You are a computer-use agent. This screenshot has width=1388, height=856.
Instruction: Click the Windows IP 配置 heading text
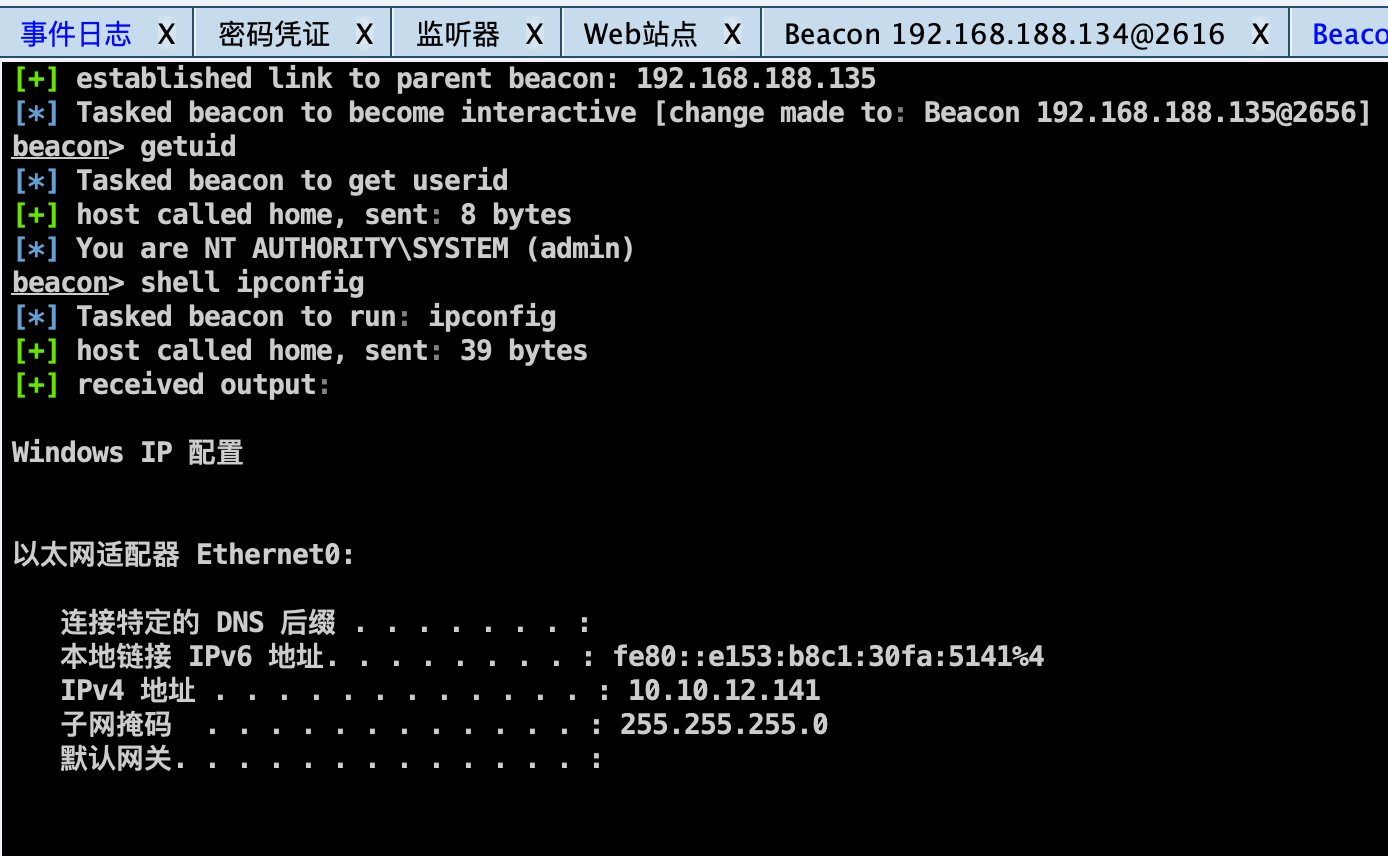(128, 452)
